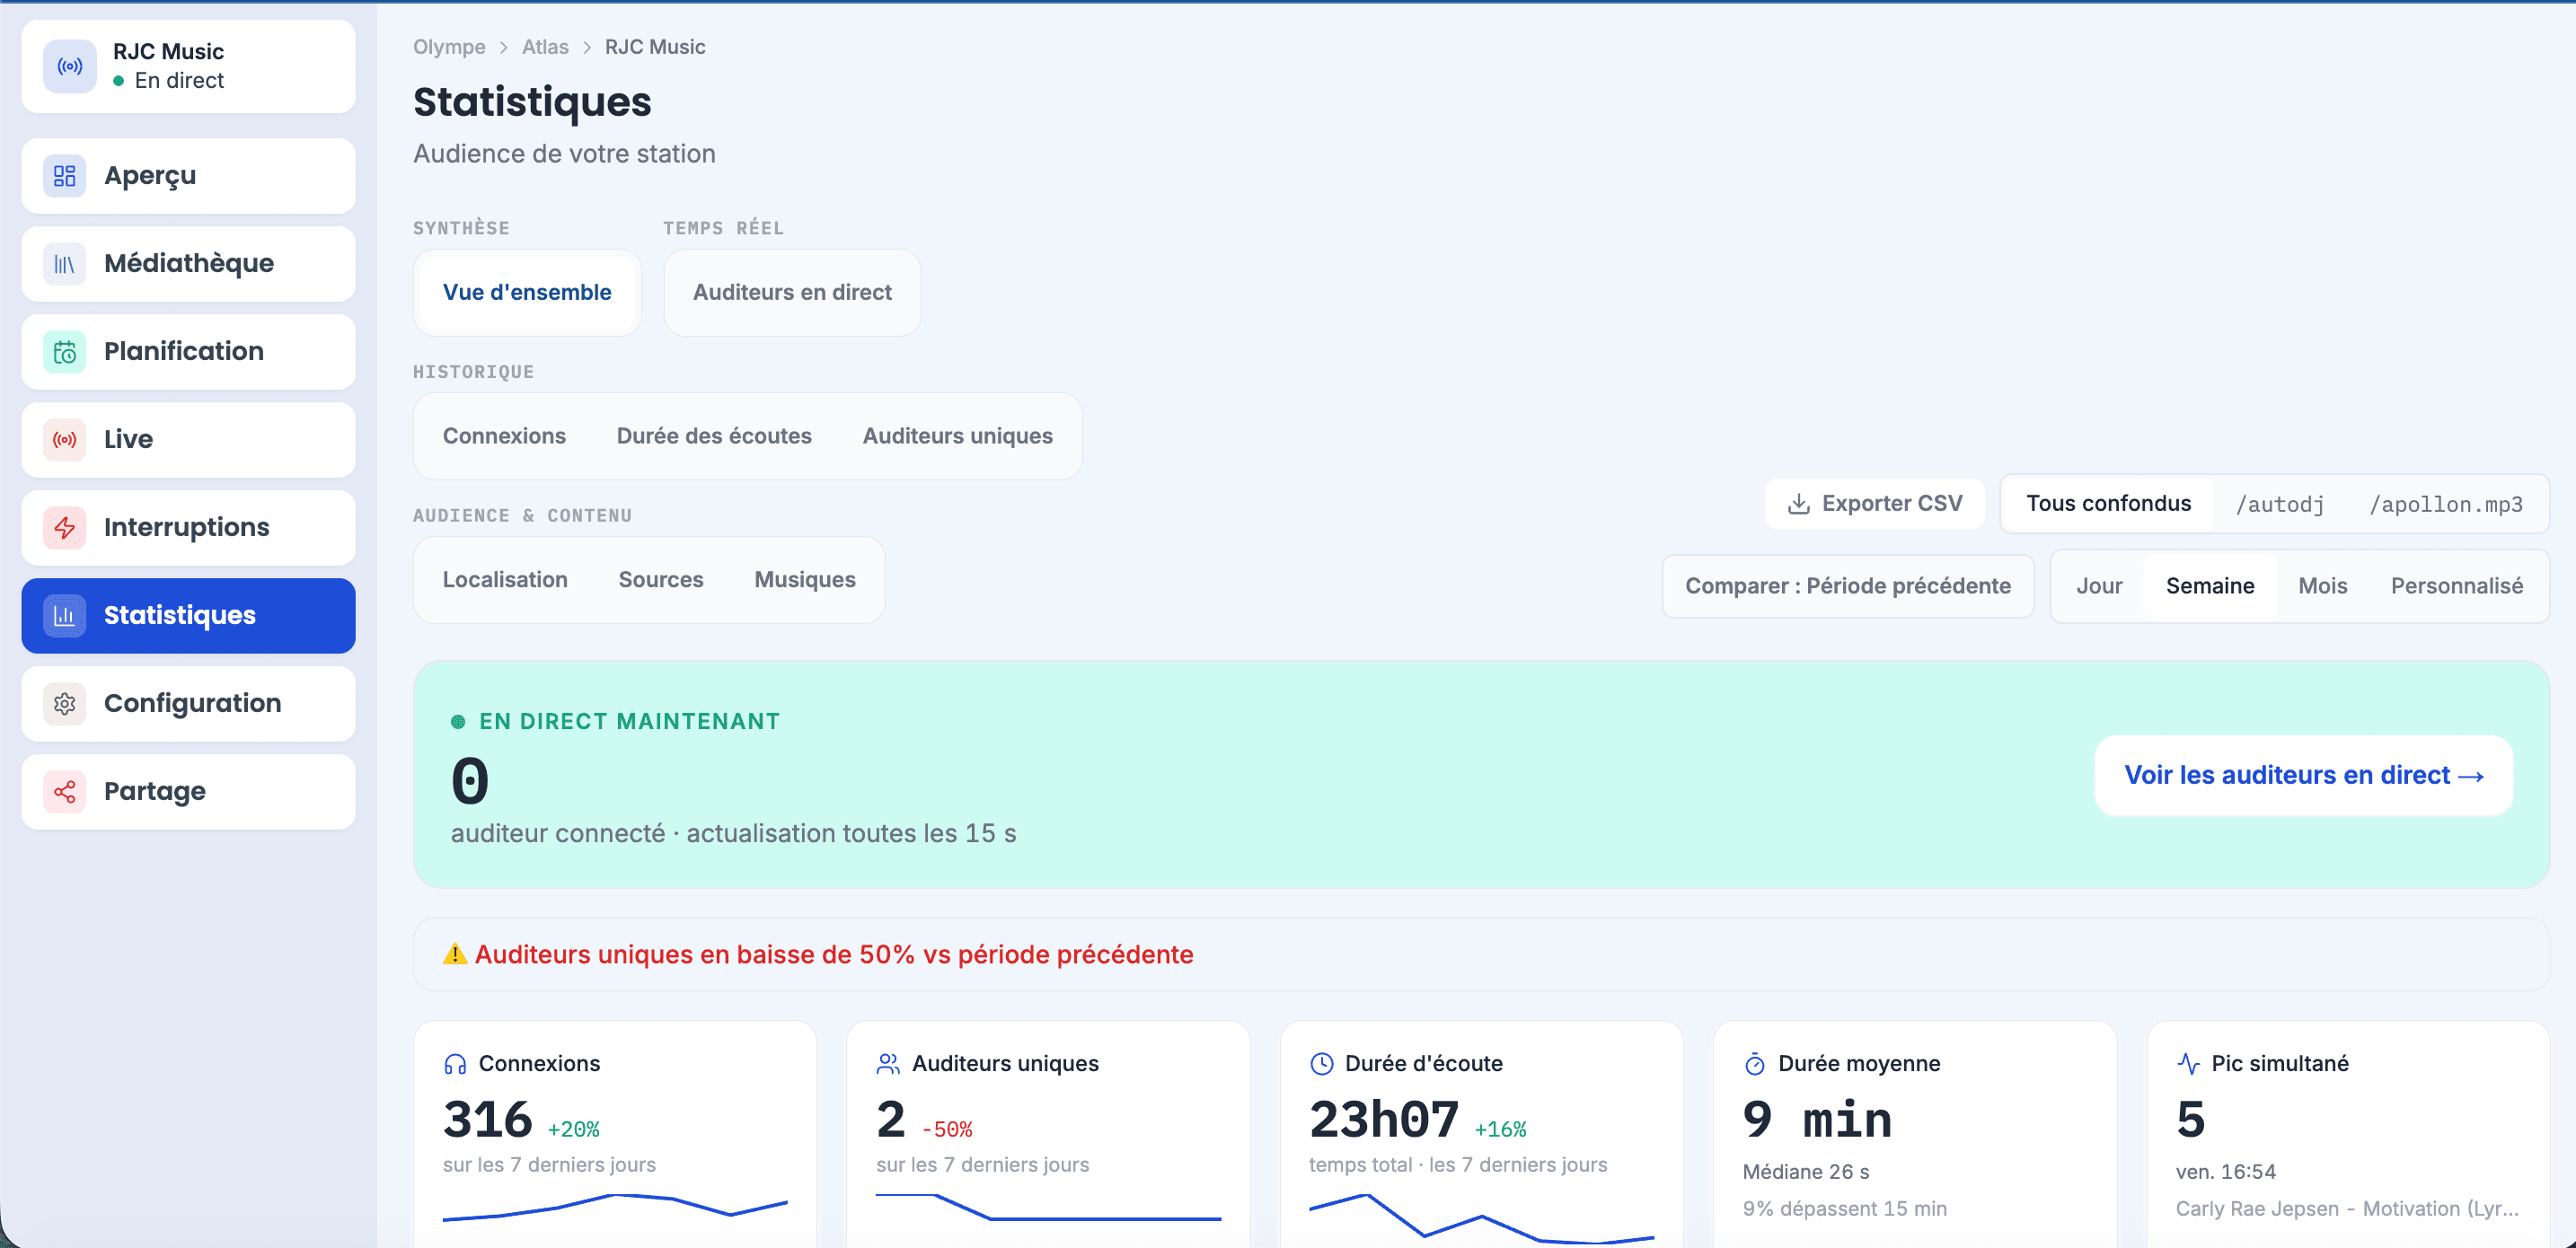Click the Planification calendar icon
This screenshot has width=2576, height=1248.
[65, 352]
